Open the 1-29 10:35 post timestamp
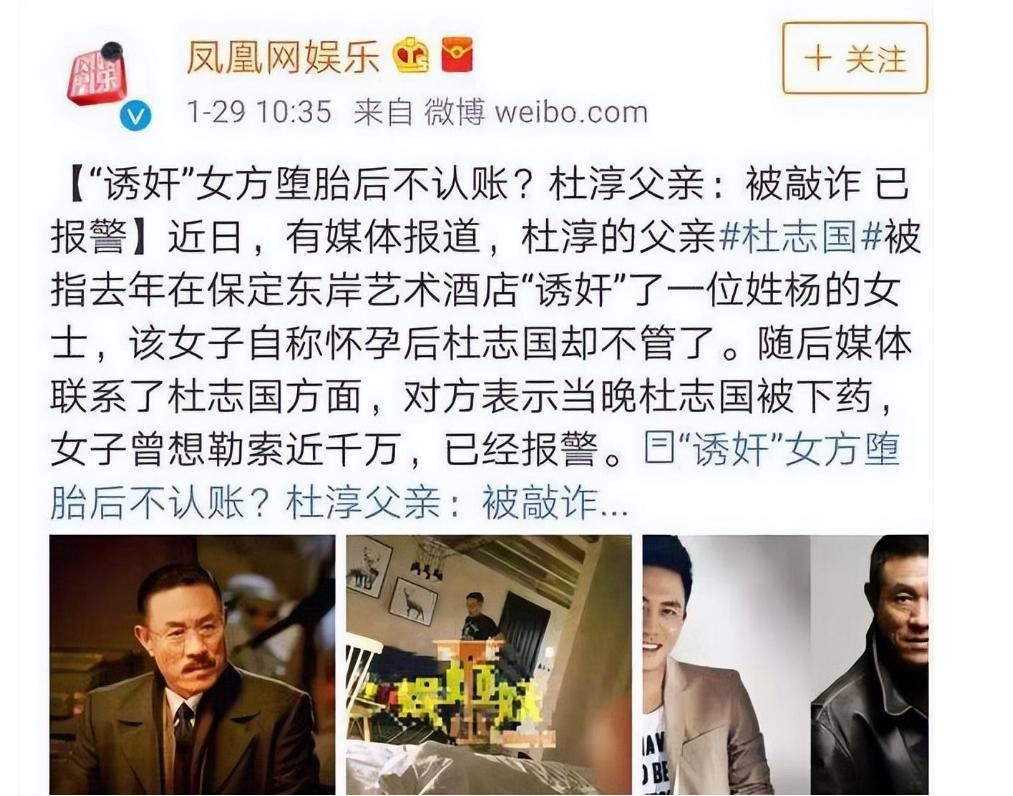Viewport: 1013px width, 796px height. (259, 112)
